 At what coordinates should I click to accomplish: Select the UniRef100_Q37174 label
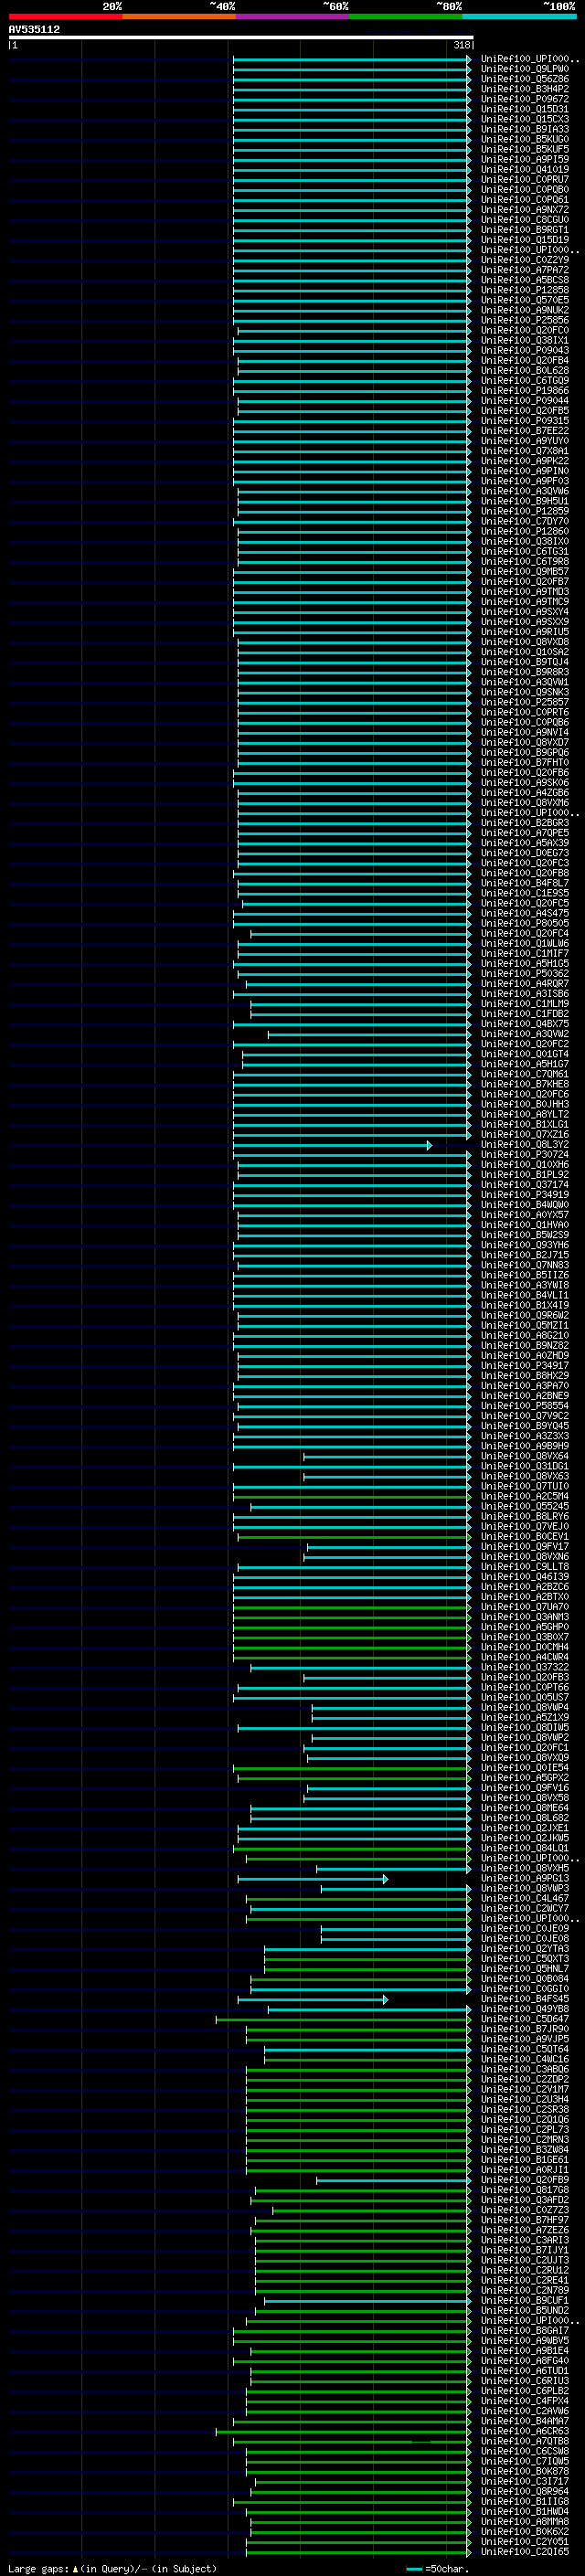coord(524,1184)
